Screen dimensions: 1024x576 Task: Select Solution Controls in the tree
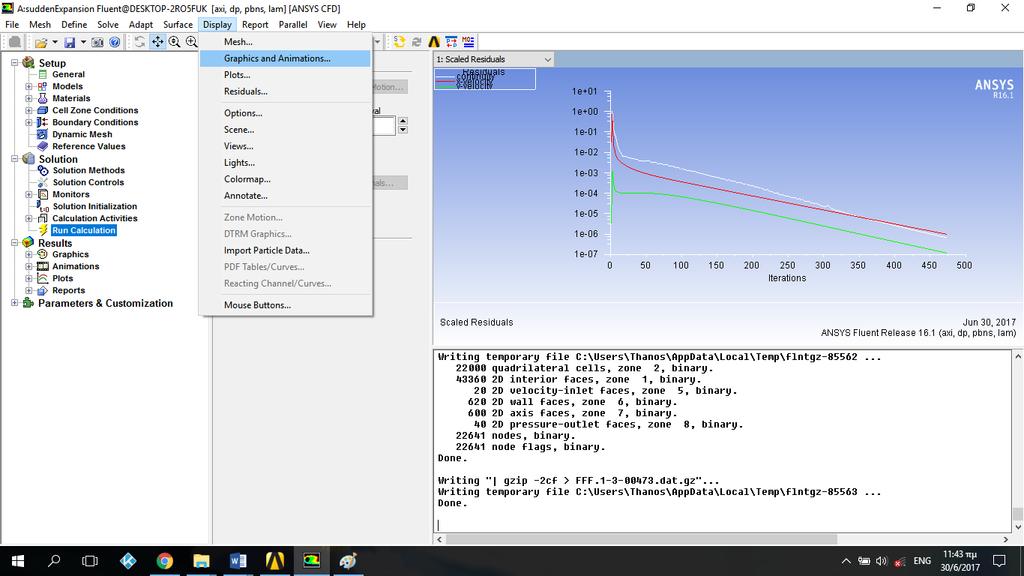88,182
